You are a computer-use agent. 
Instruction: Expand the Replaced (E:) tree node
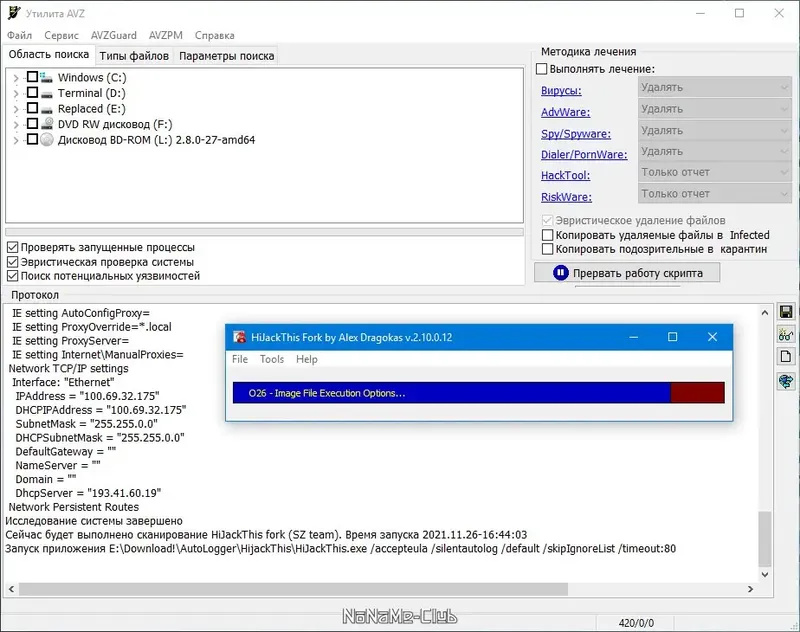pyautogui.click(x=16, y=109)
